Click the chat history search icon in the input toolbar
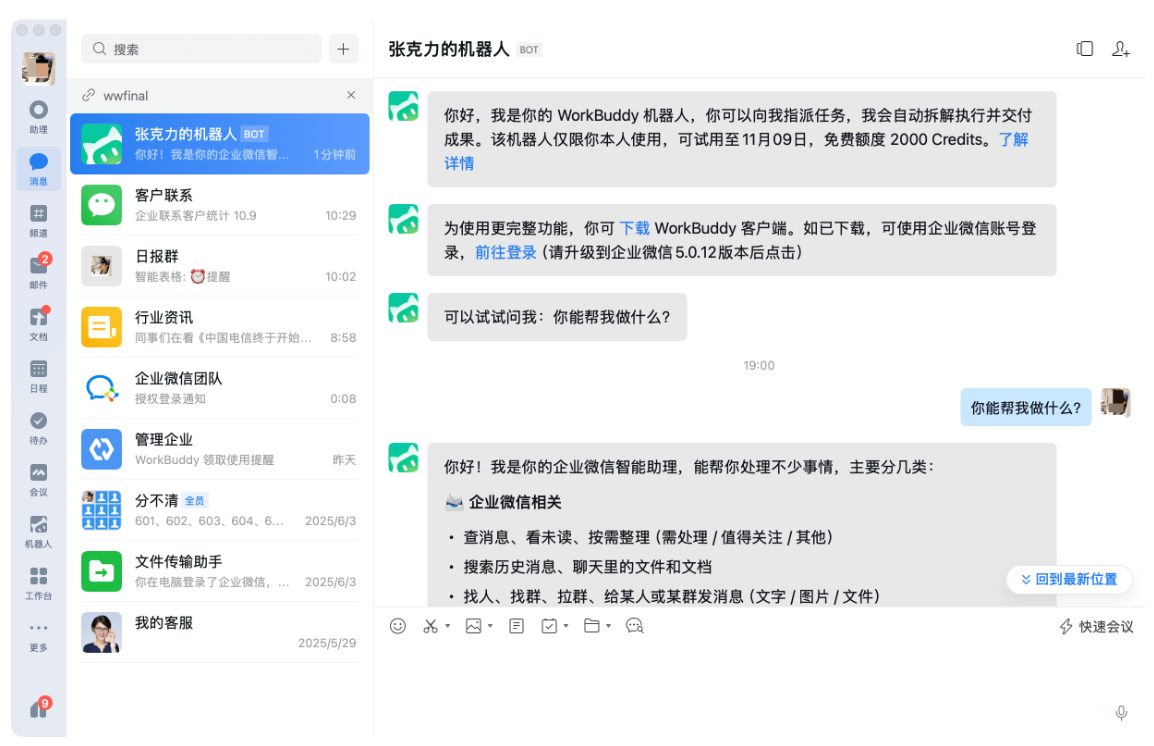 click(634, 626)
